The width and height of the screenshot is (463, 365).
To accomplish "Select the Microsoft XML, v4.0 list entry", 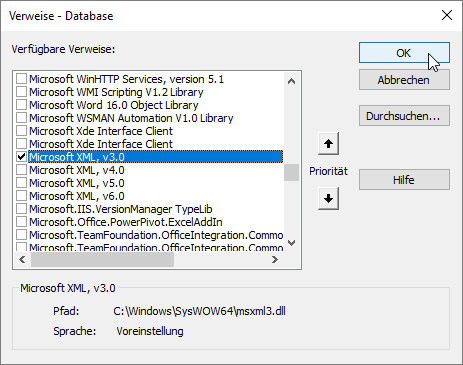I will click(x=77, y=170).
